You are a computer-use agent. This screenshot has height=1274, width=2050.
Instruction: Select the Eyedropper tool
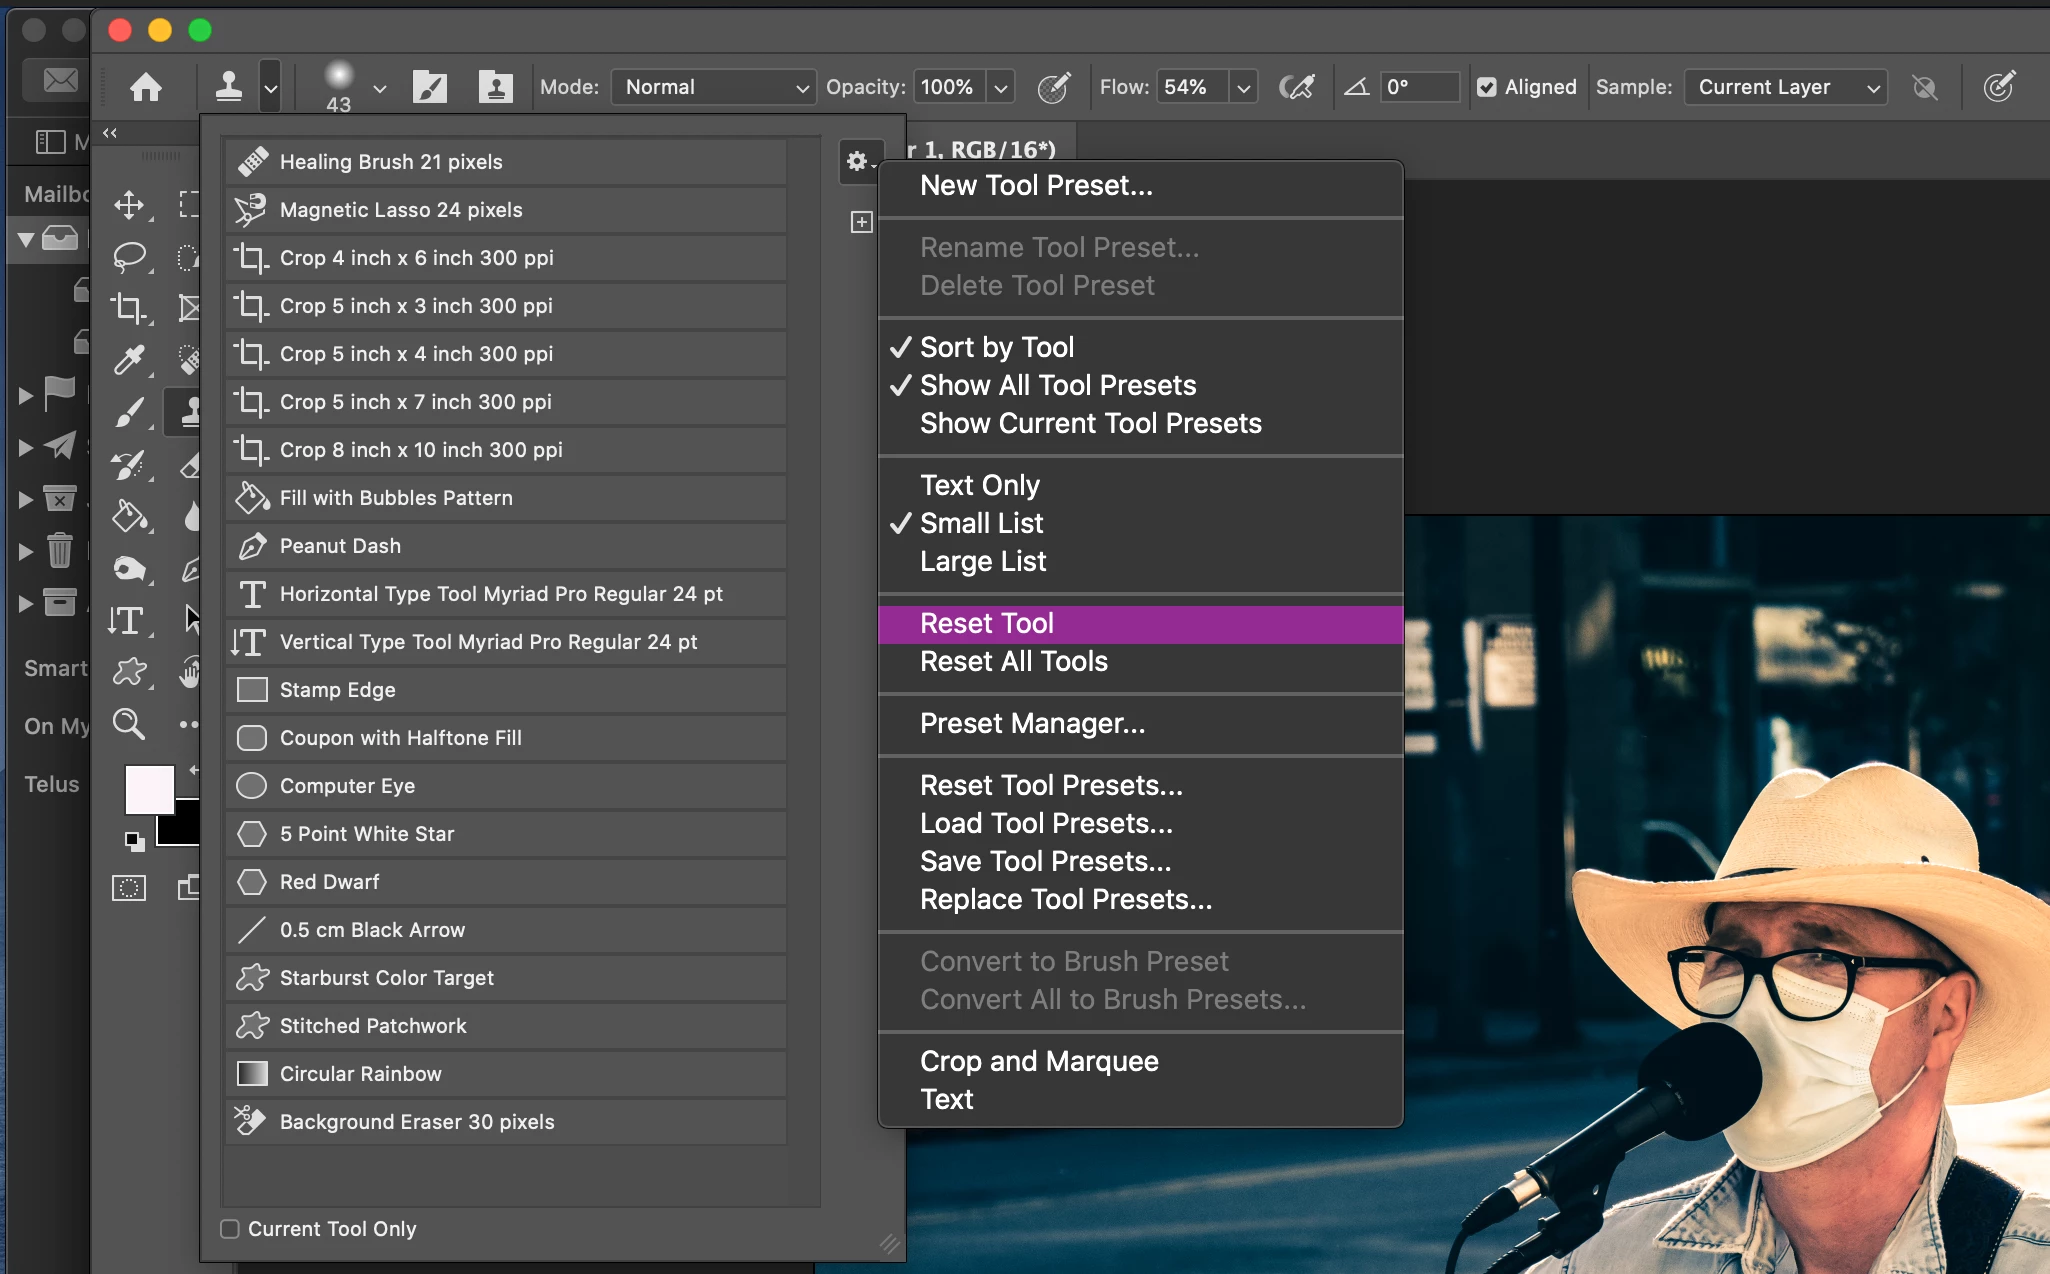[x=129, y=359]
